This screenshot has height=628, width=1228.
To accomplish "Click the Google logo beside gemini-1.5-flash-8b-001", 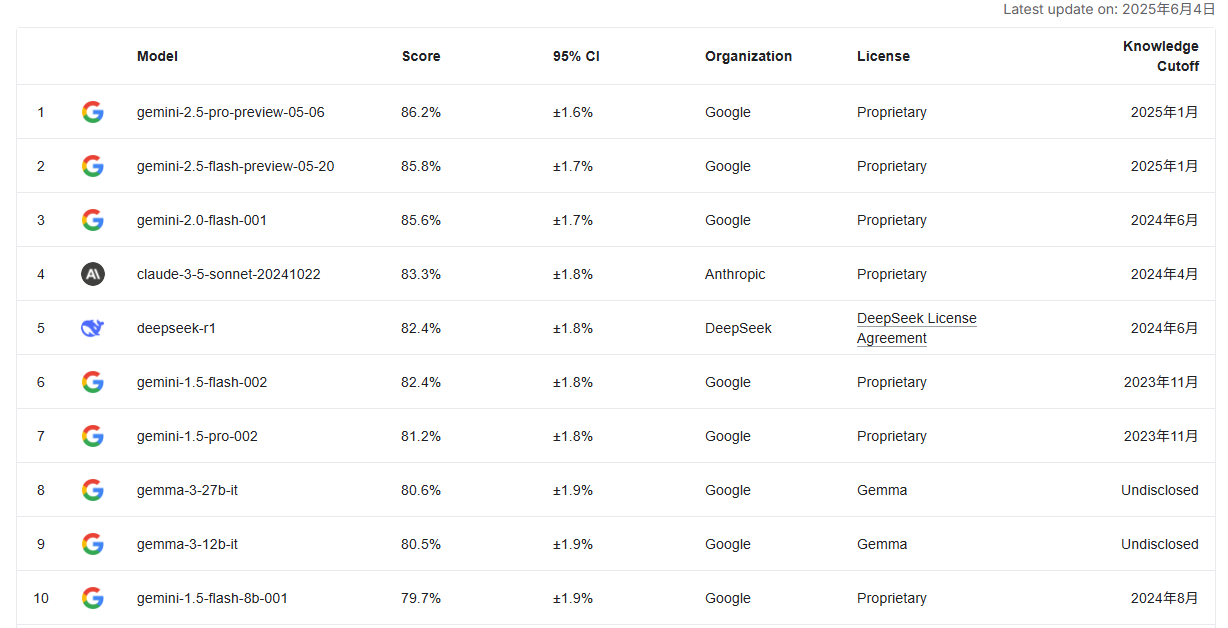I will [x=93, y=598].
